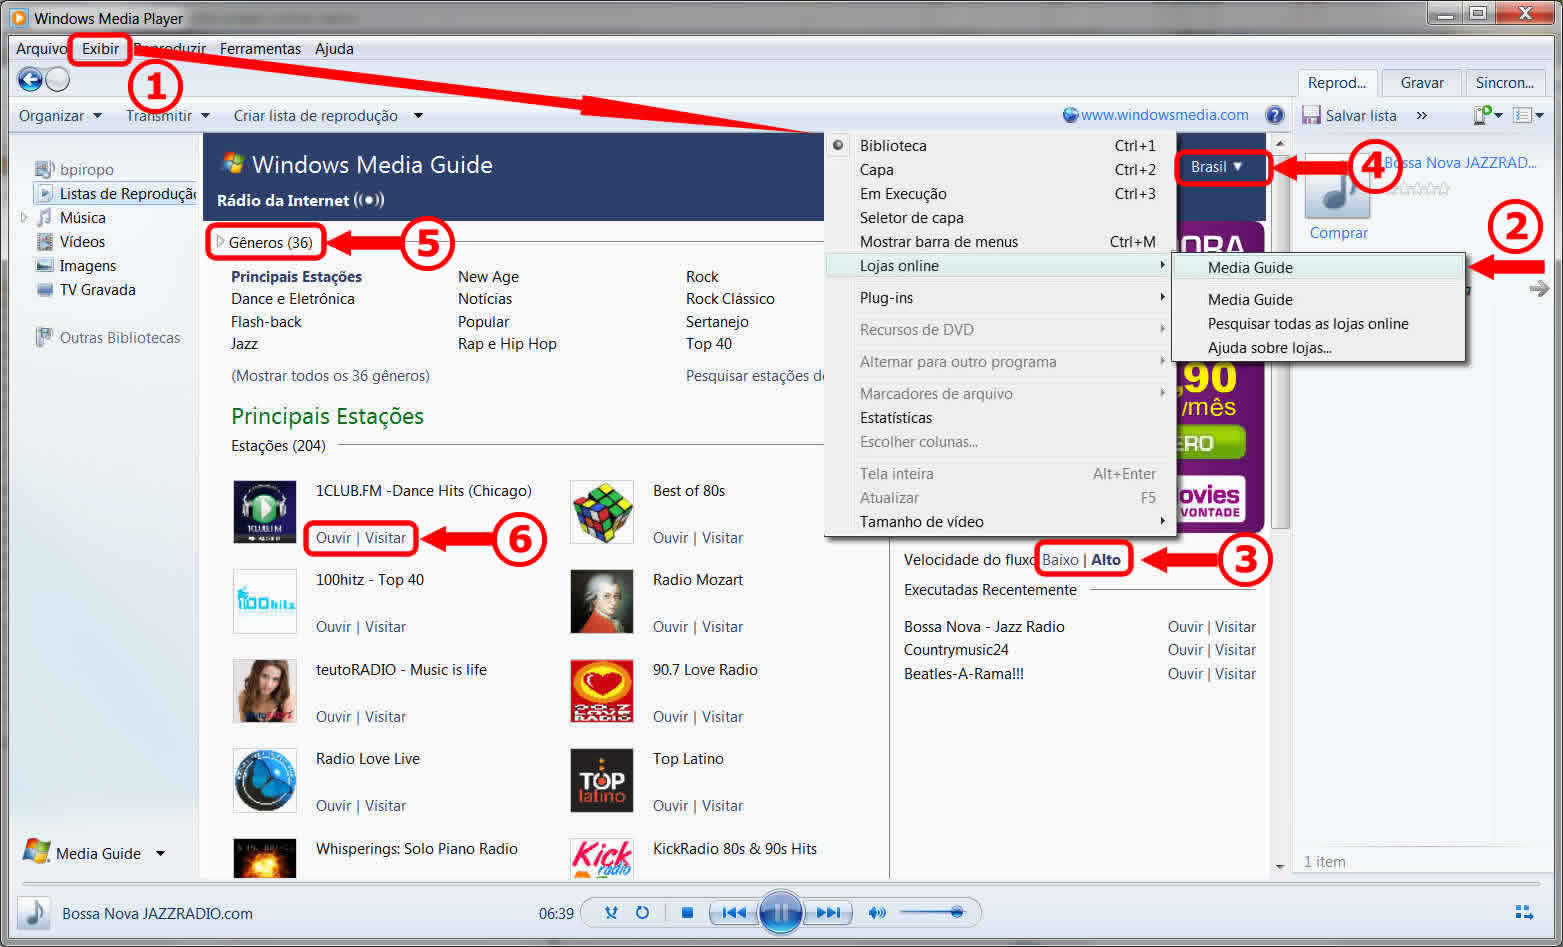Image resolution: width=1563 pixels, height=947 pixels.
Task: Open the www.windowsmedia.com link
Action: coord(1164,115)
